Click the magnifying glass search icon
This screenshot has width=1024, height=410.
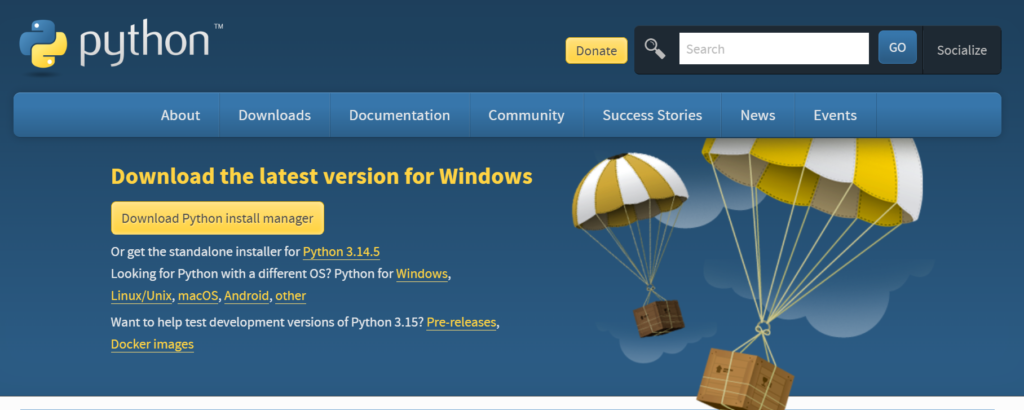point(654,49)
